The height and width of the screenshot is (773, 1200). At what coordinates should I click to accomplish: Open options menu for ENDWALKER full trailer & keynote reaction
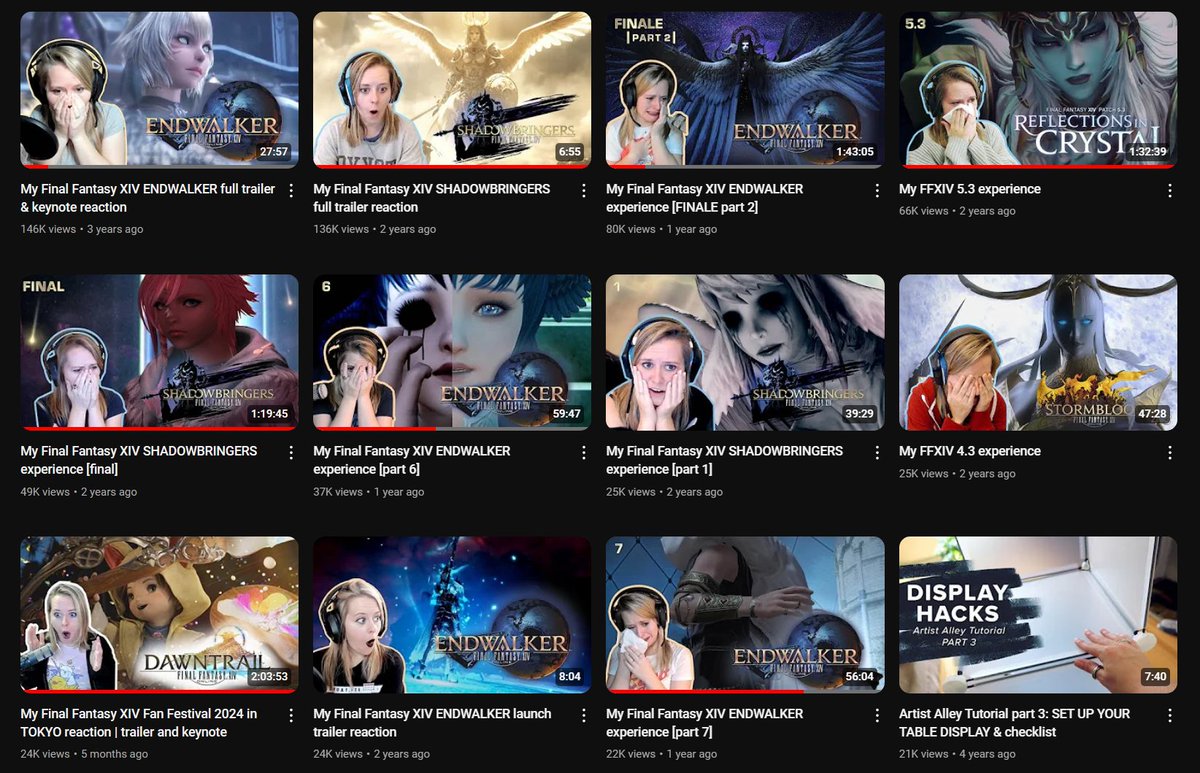click(x=291, y=190)
